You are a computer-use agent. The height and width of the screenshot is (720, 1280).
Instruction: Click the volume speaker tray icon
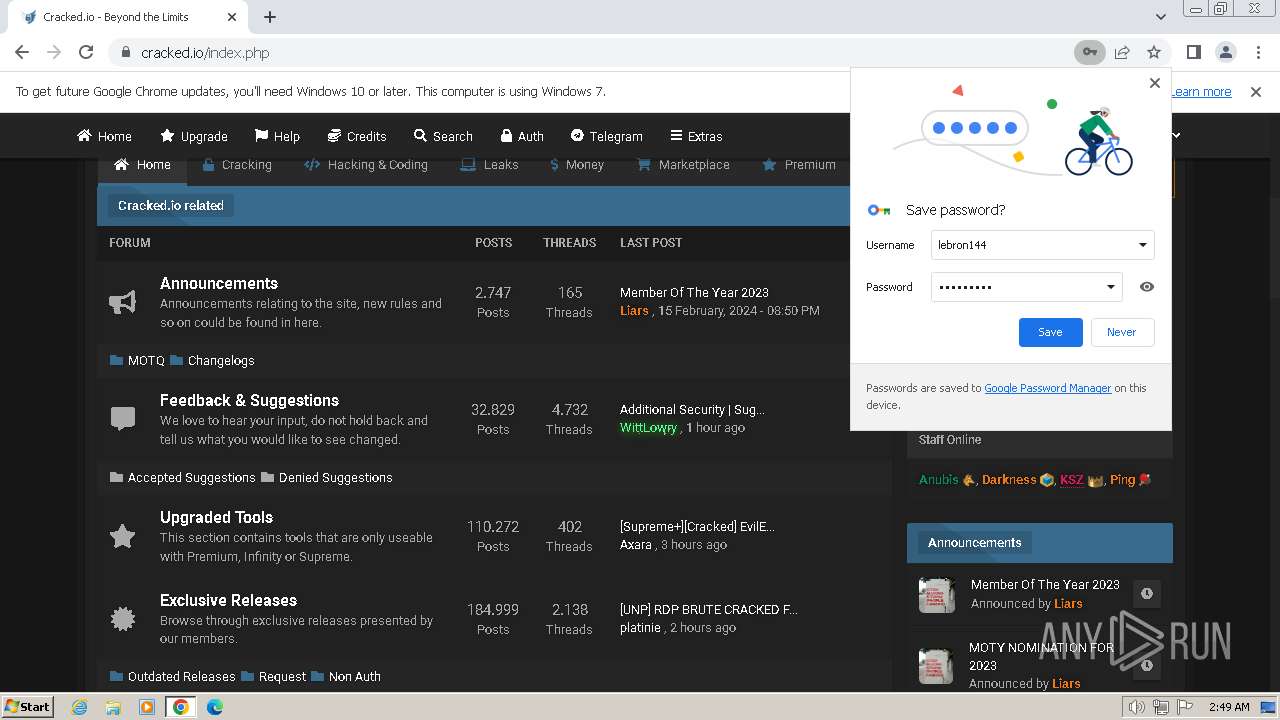point(1136,707)
